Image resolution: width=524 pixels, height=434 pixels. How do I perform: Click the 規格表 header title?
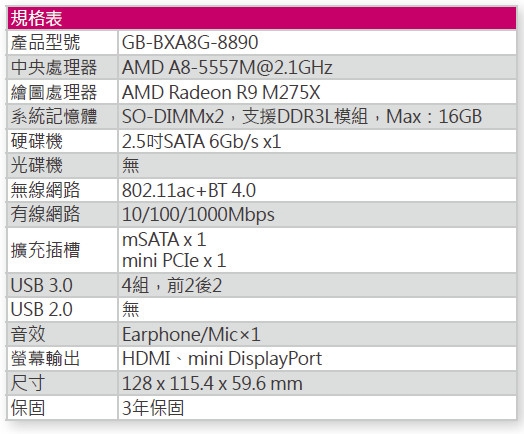pyautogui.click(x=36, y=18)
